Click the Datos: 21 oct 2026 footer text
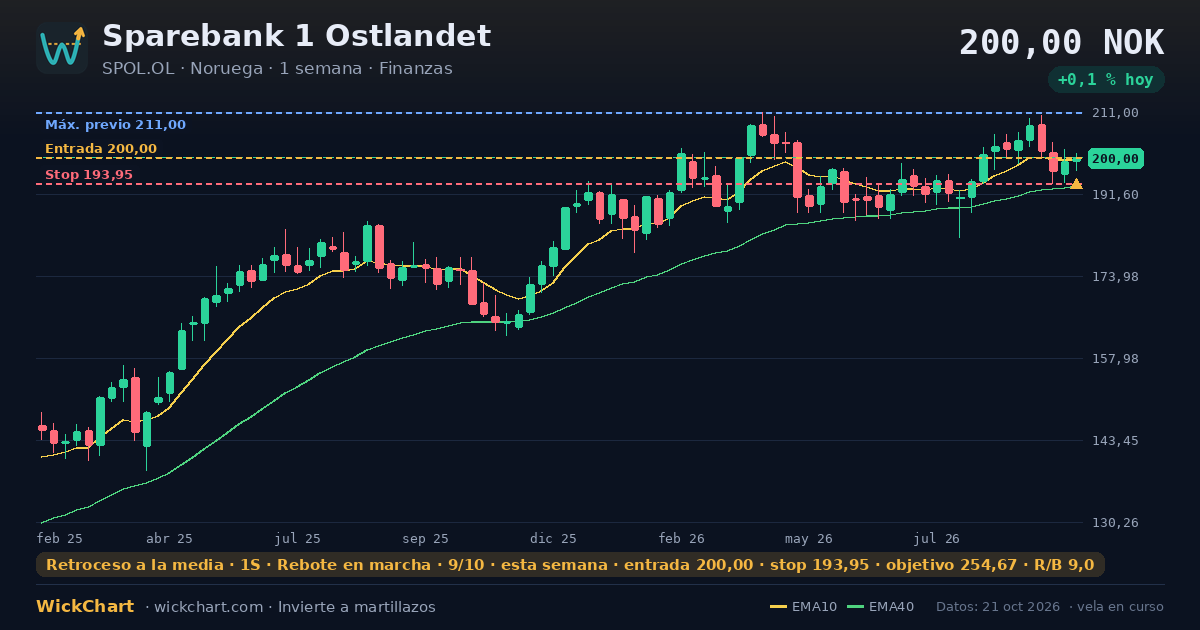 click(x=1000, y=607)
